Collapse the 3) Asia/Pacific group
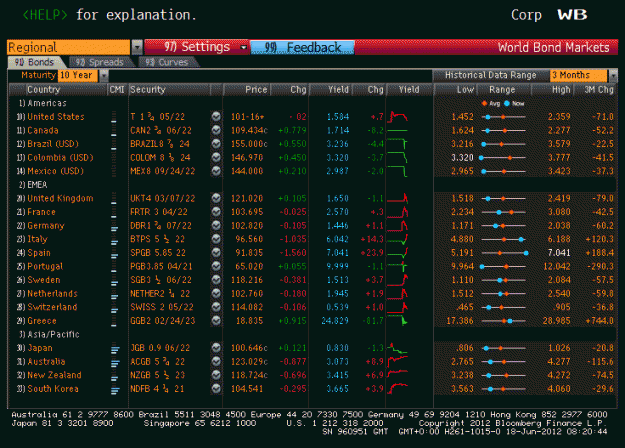The width and height of the screenshot is (625, 448). 49,334
